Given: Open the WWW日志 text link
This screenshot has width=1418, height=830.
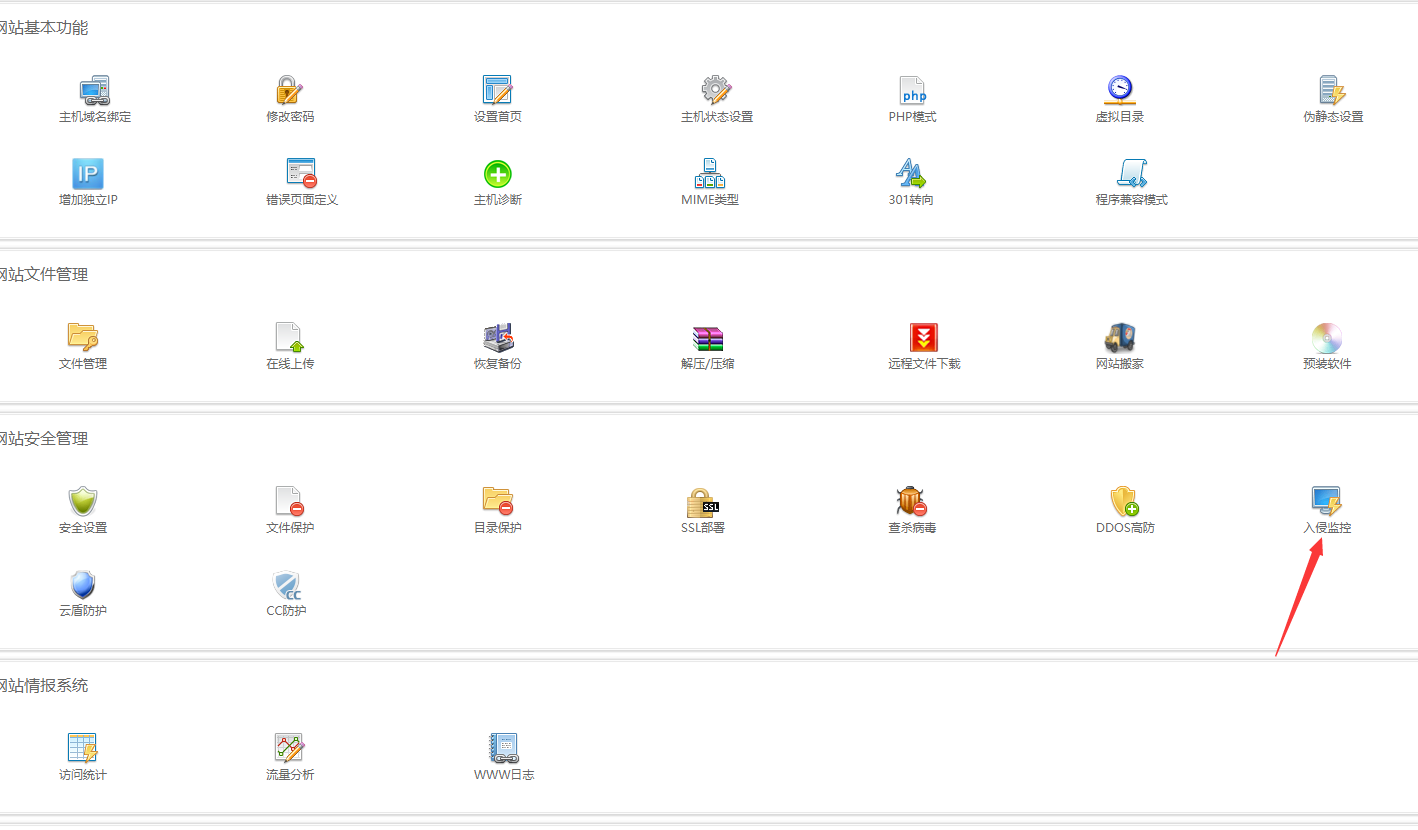Looking at the screenshot, I should click(504, 775).
